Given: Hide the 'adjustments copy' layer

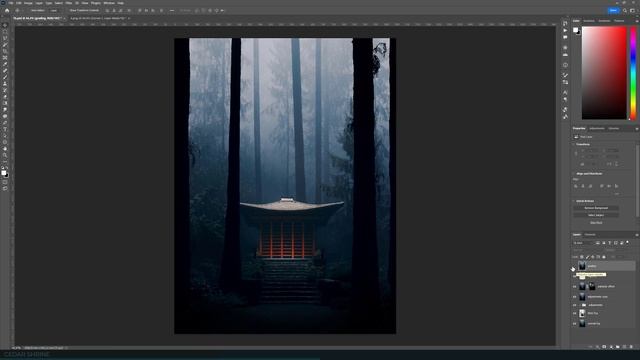Looking at the screenshot, I should (x=574, y=297).
